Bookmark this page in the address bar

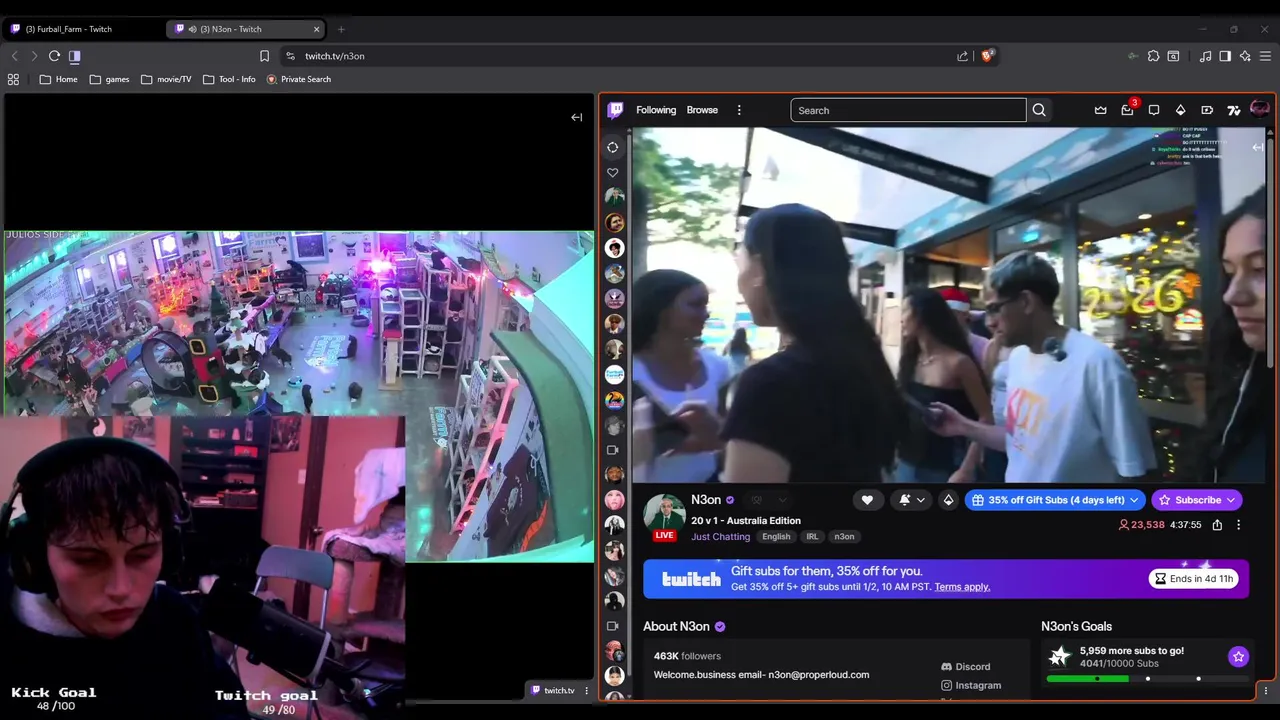pyautogui.click(x=264, y=56)
